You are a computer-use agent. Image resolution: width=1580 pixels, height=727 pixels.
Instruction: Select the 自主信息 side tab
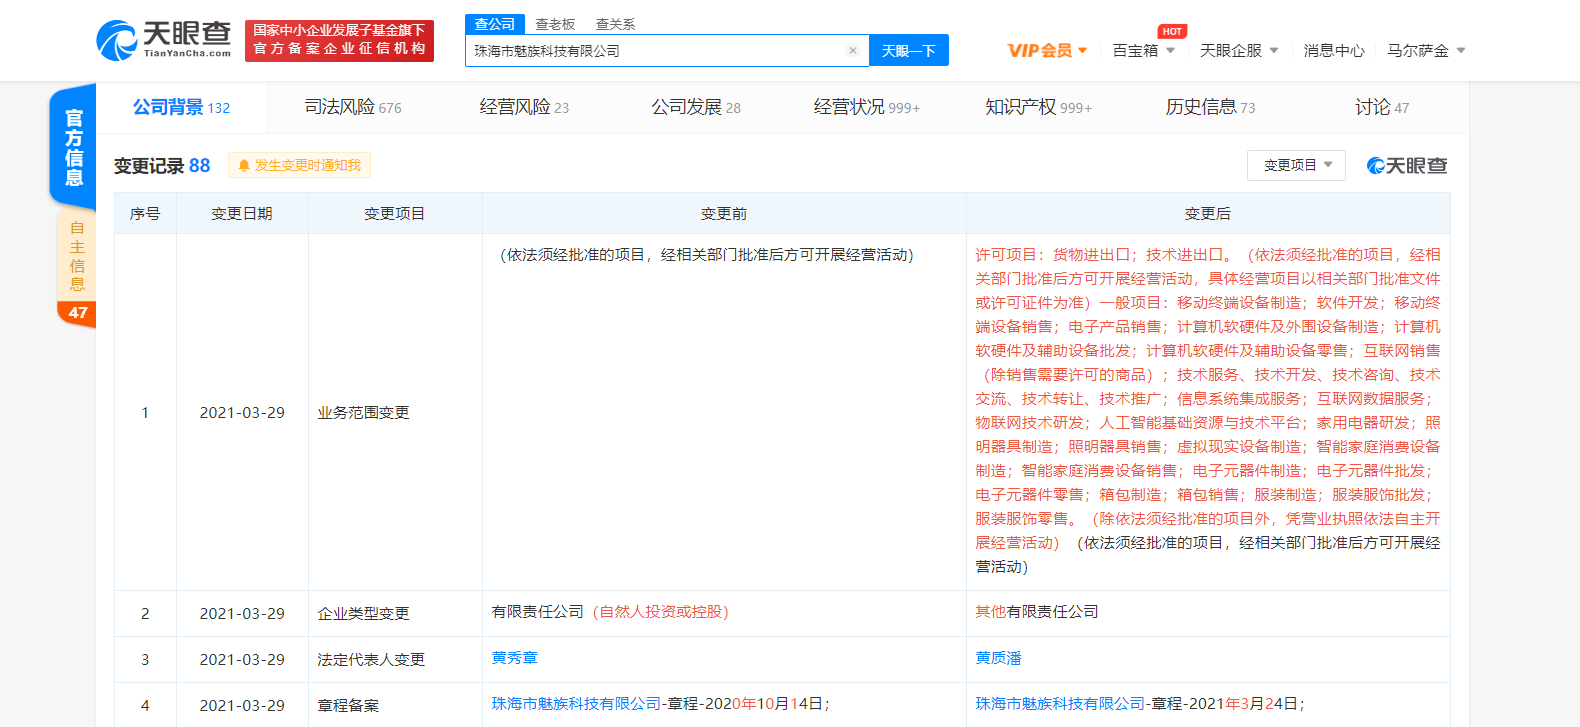[x=77, y=256]
